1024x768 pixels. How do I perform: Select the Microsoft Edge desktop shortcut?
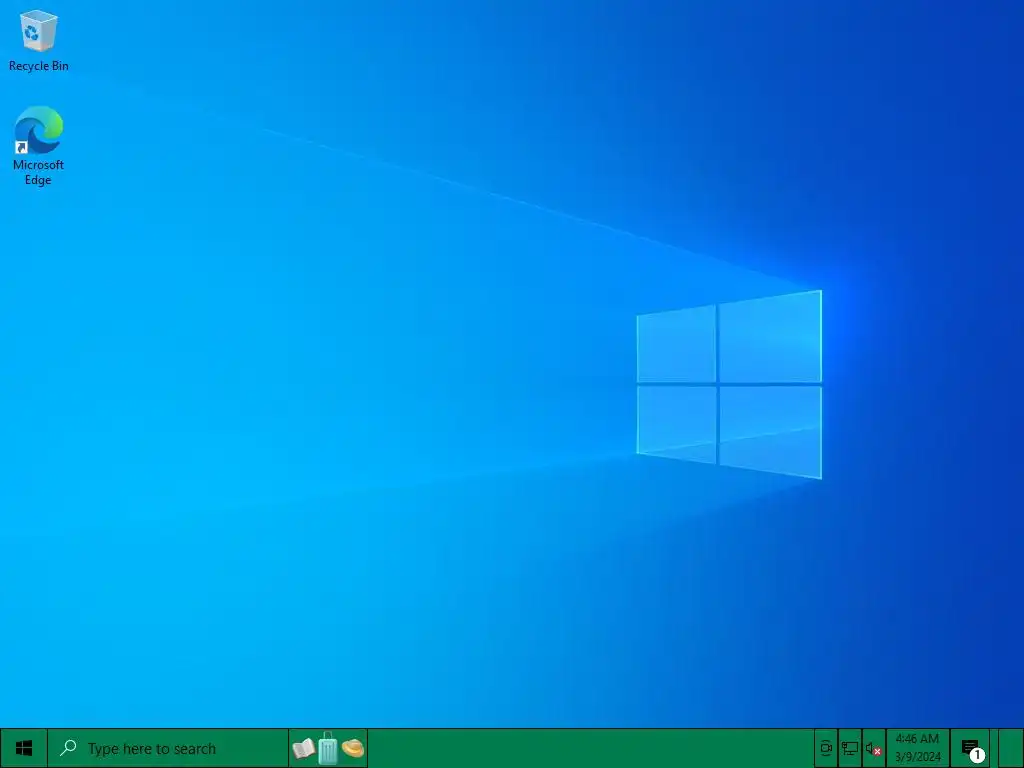point(39,146)
